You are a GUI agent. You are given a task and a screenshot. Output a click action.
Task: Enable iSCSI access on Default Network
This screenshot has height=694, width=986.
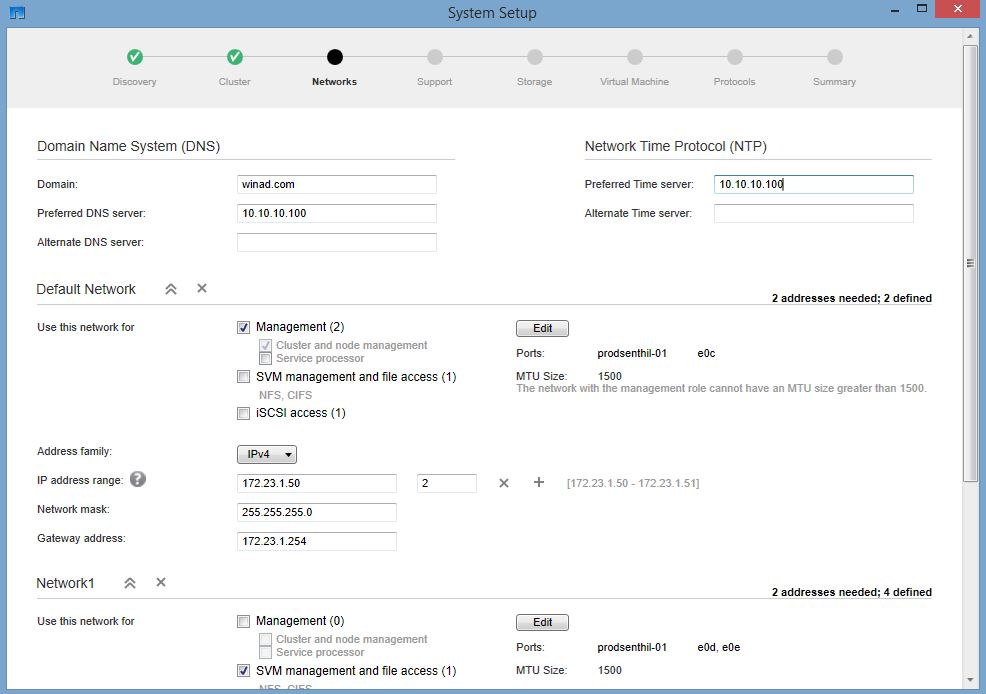point(243,412)
